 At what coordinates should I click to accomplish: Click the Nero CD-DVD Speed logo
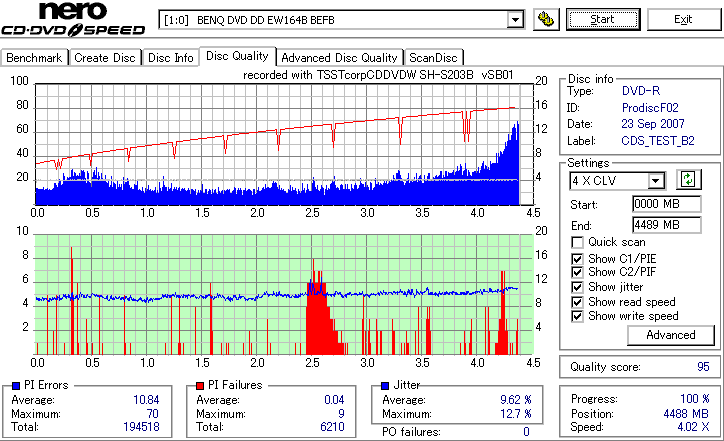click(73, 19)
